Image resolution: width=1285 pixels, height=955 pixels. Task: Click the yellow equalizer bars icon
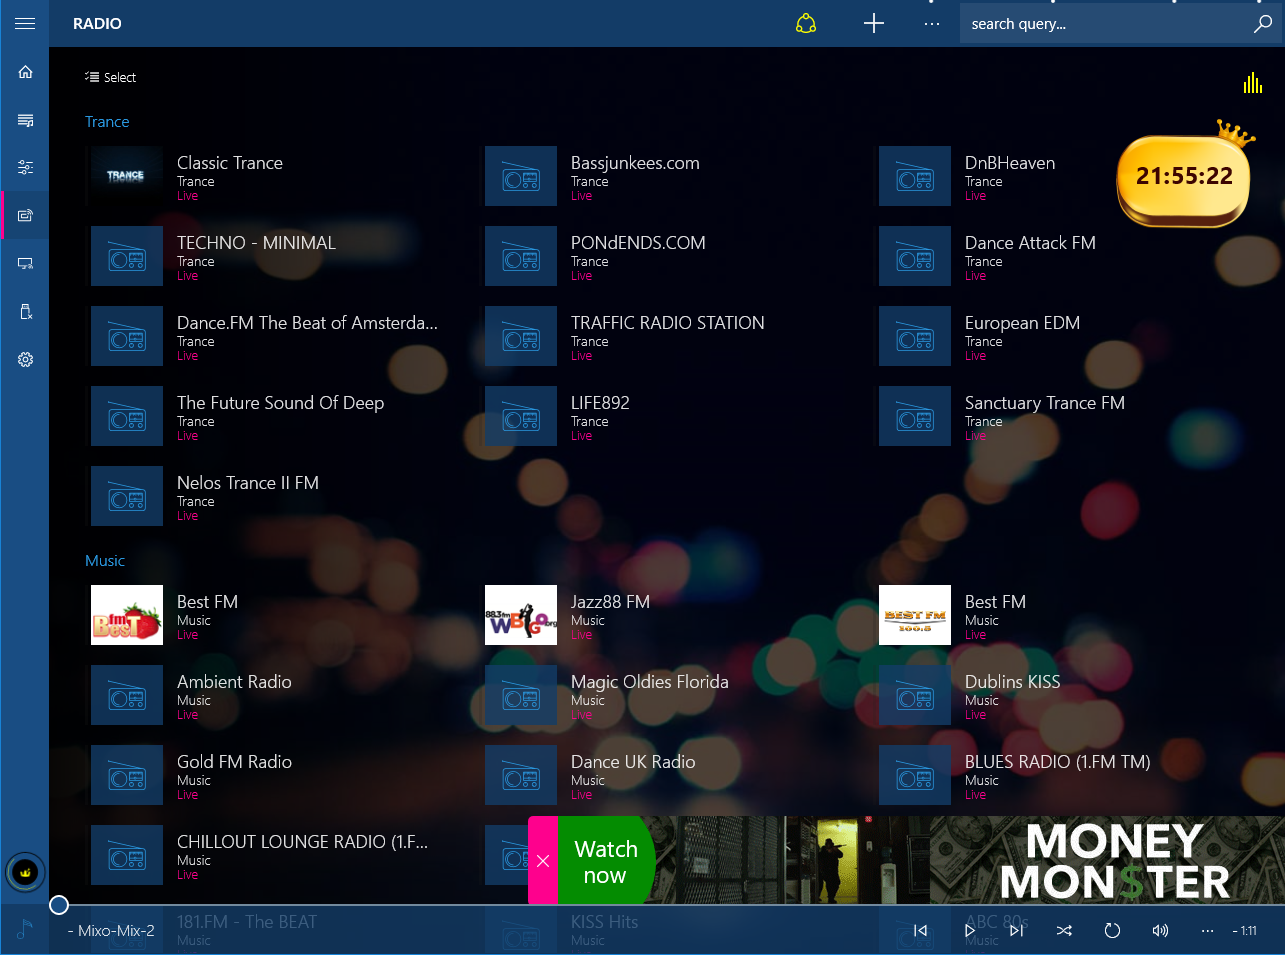[x=1252, y=83]
